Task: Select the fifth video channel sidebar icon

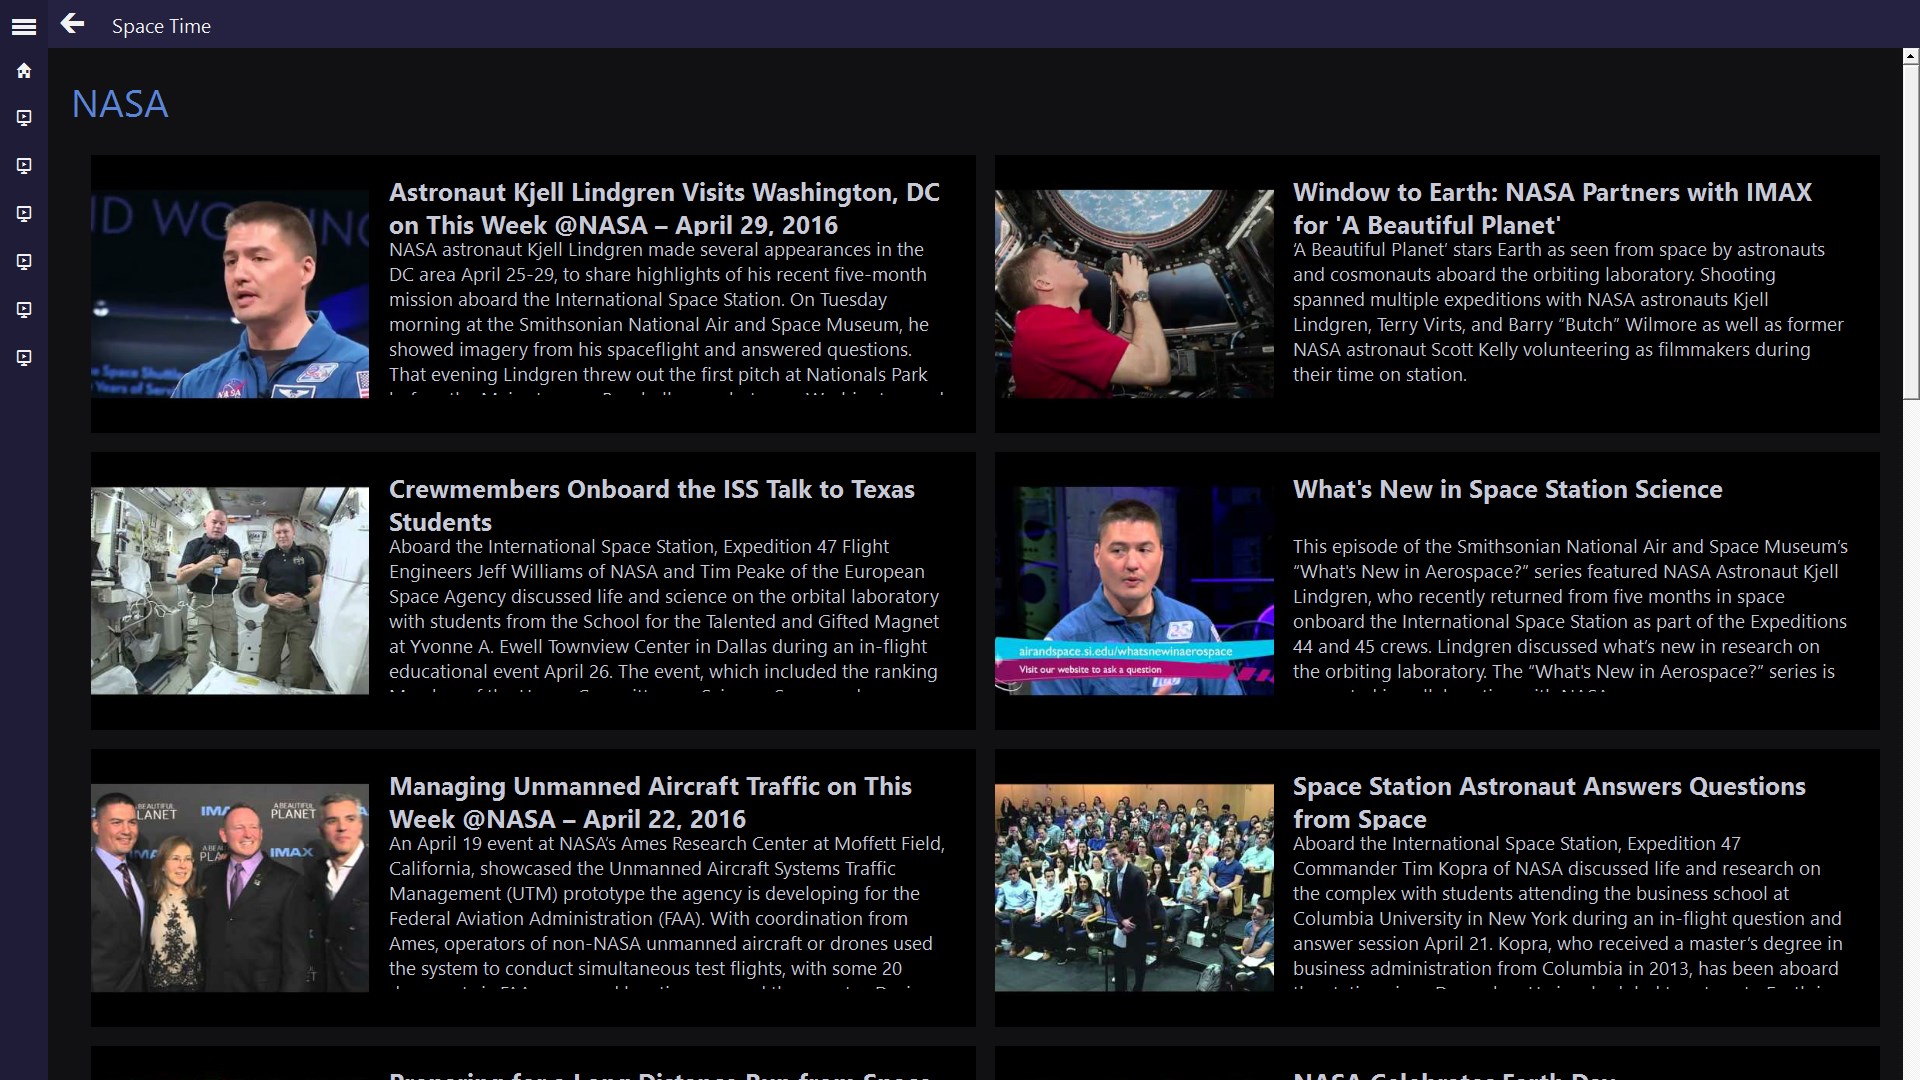Action: tap(24, 310)
